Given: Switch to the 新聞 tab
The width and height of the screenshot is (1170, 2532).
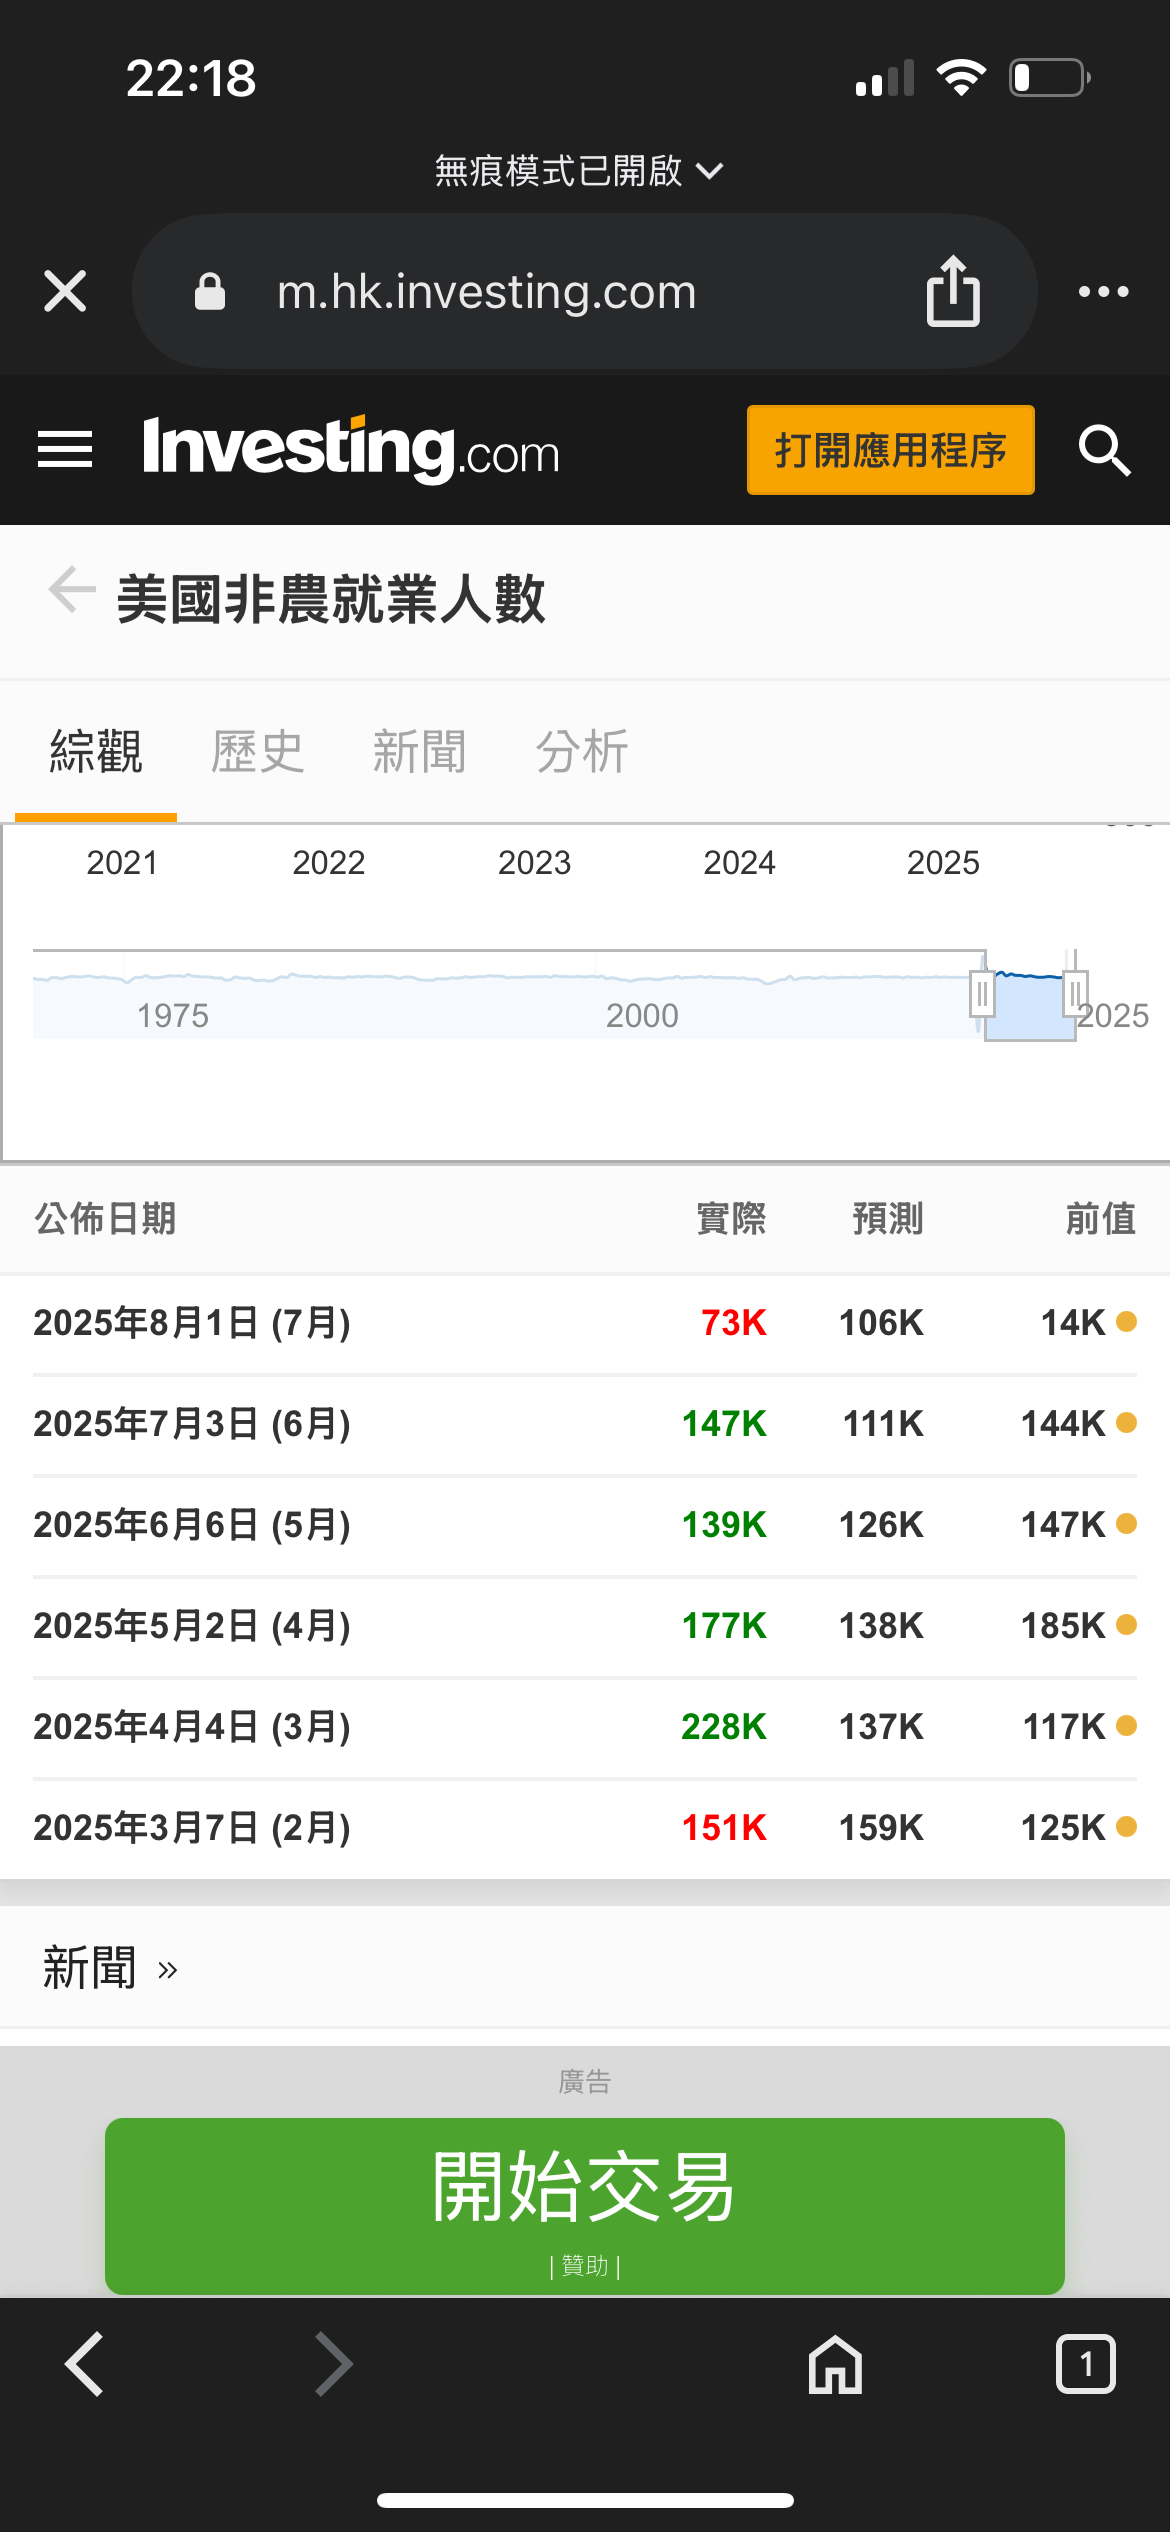Looking at the screenshot, I should pyautogui.click(x=420, y=751).
